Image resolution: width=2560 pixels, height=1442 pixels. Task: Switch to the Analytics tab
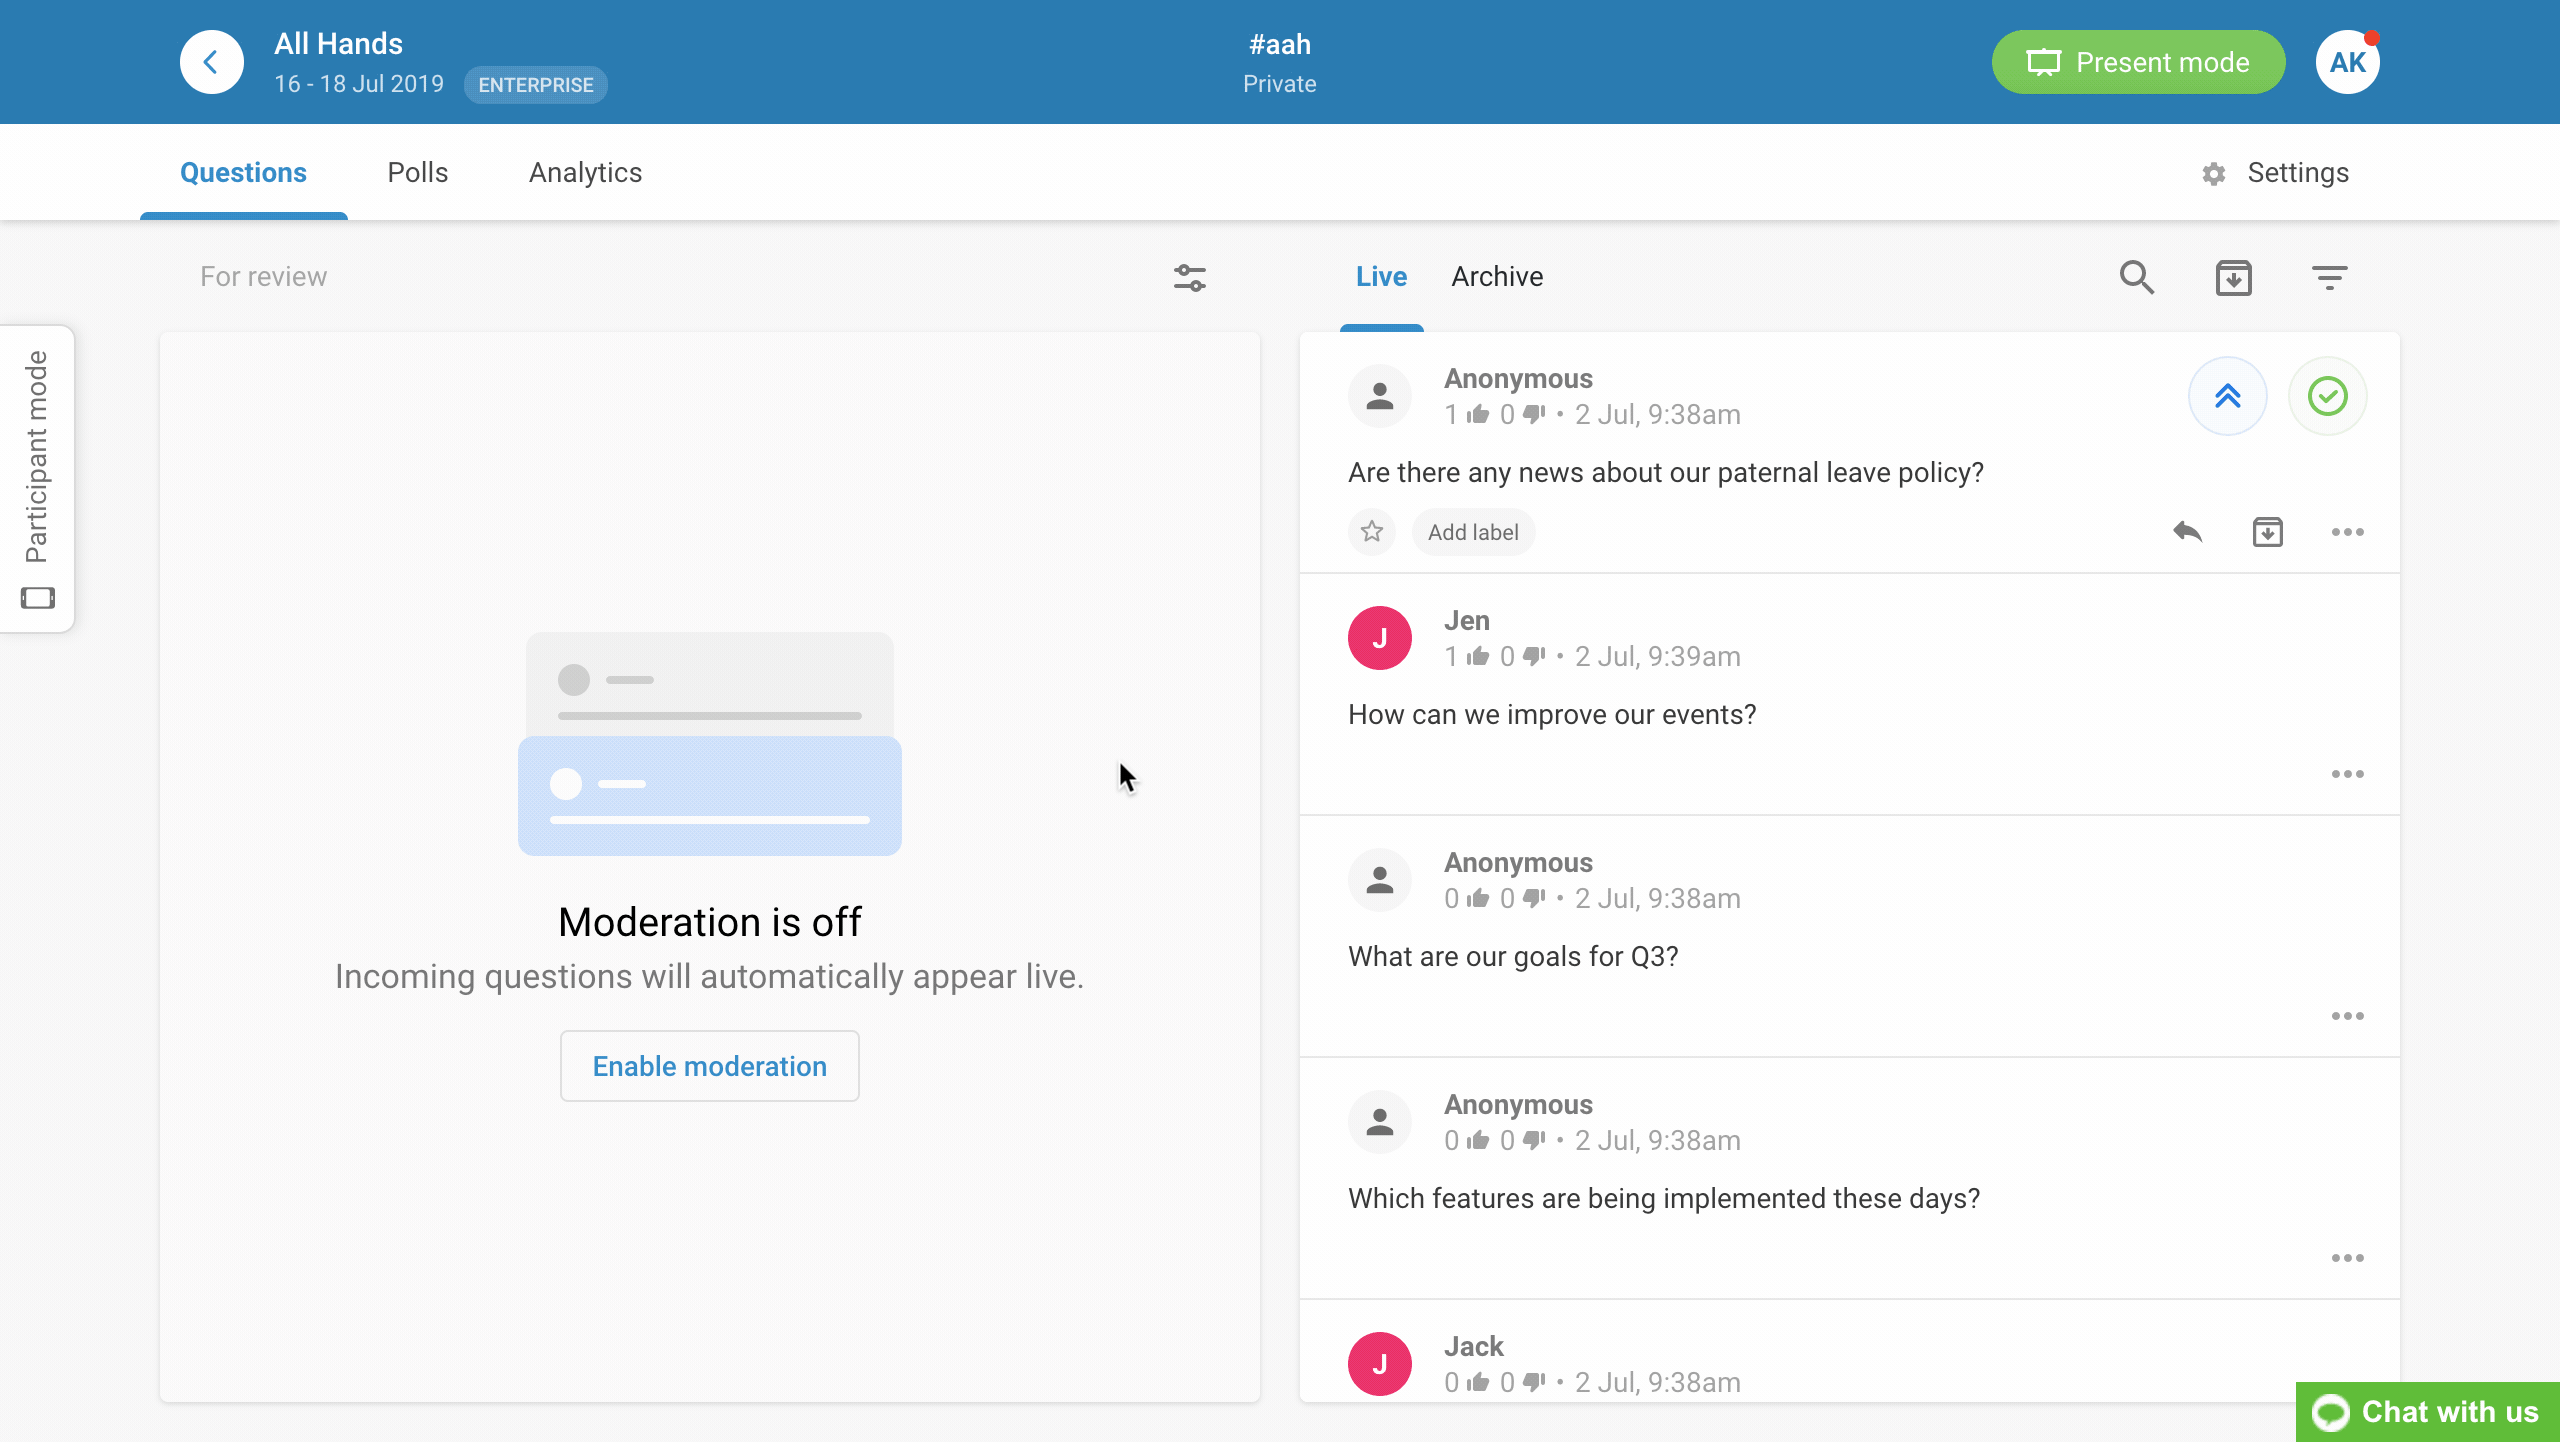click(585, 172)
